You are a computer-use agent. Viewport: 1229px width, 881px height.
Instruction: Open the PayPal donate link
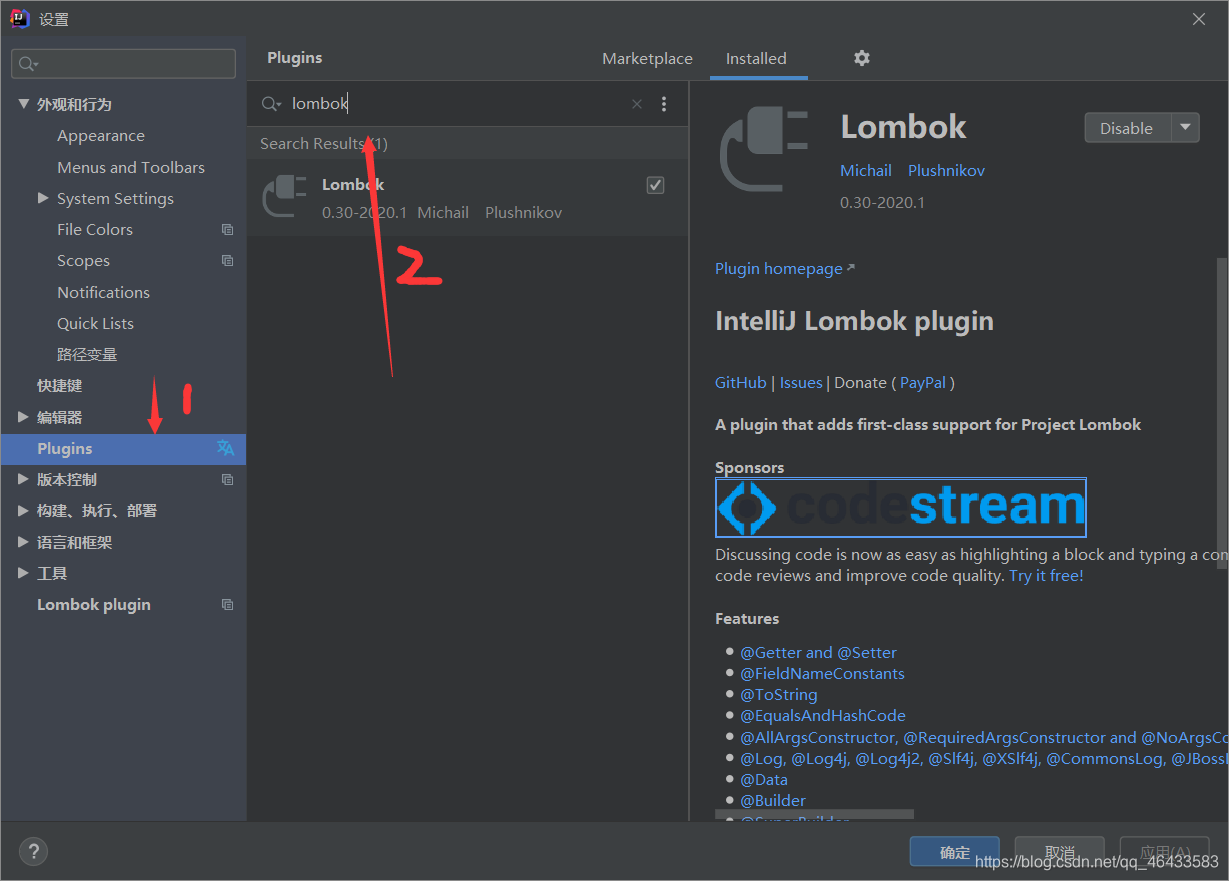point(923,383)
